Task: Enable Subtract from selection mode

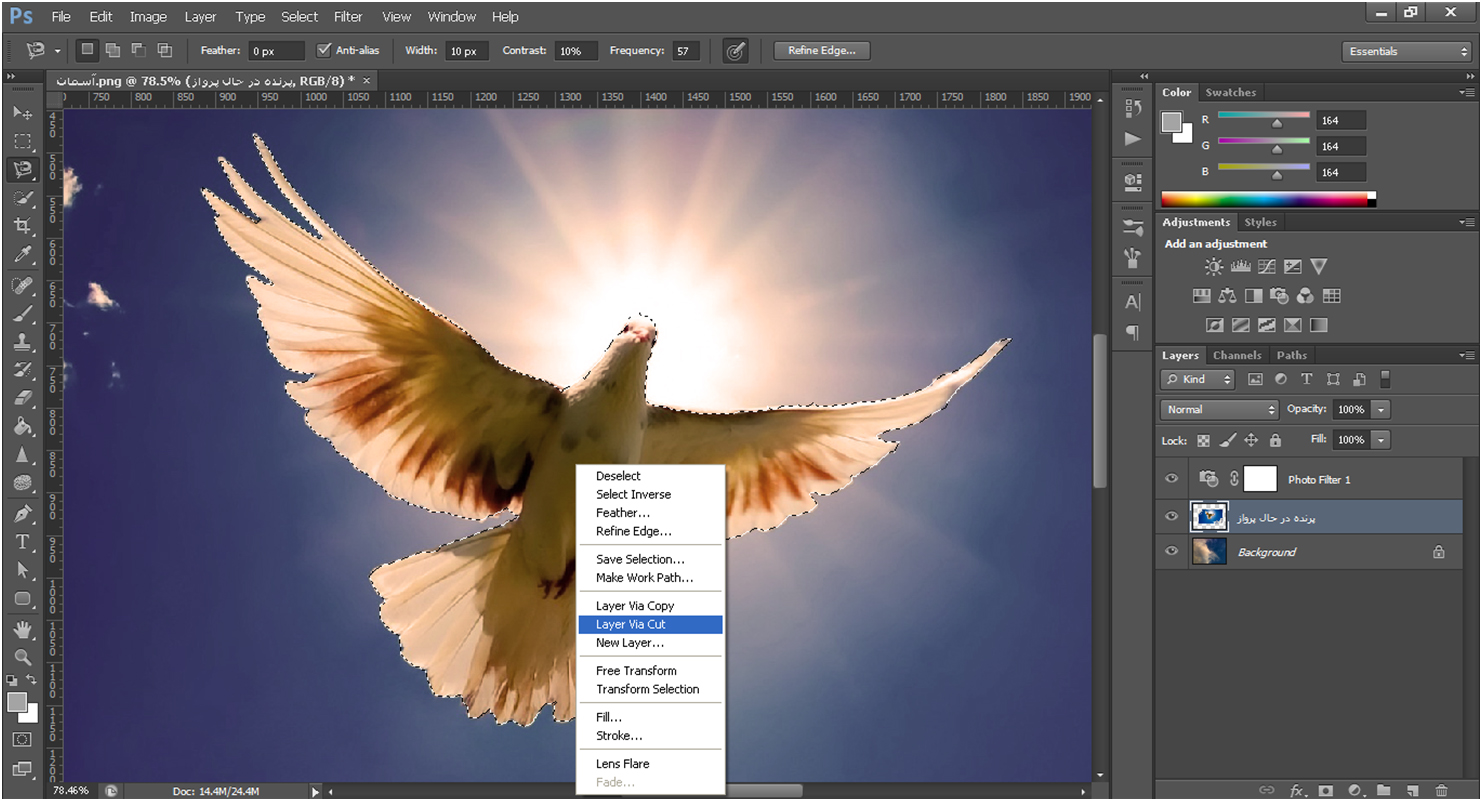Action: point(139,50)
